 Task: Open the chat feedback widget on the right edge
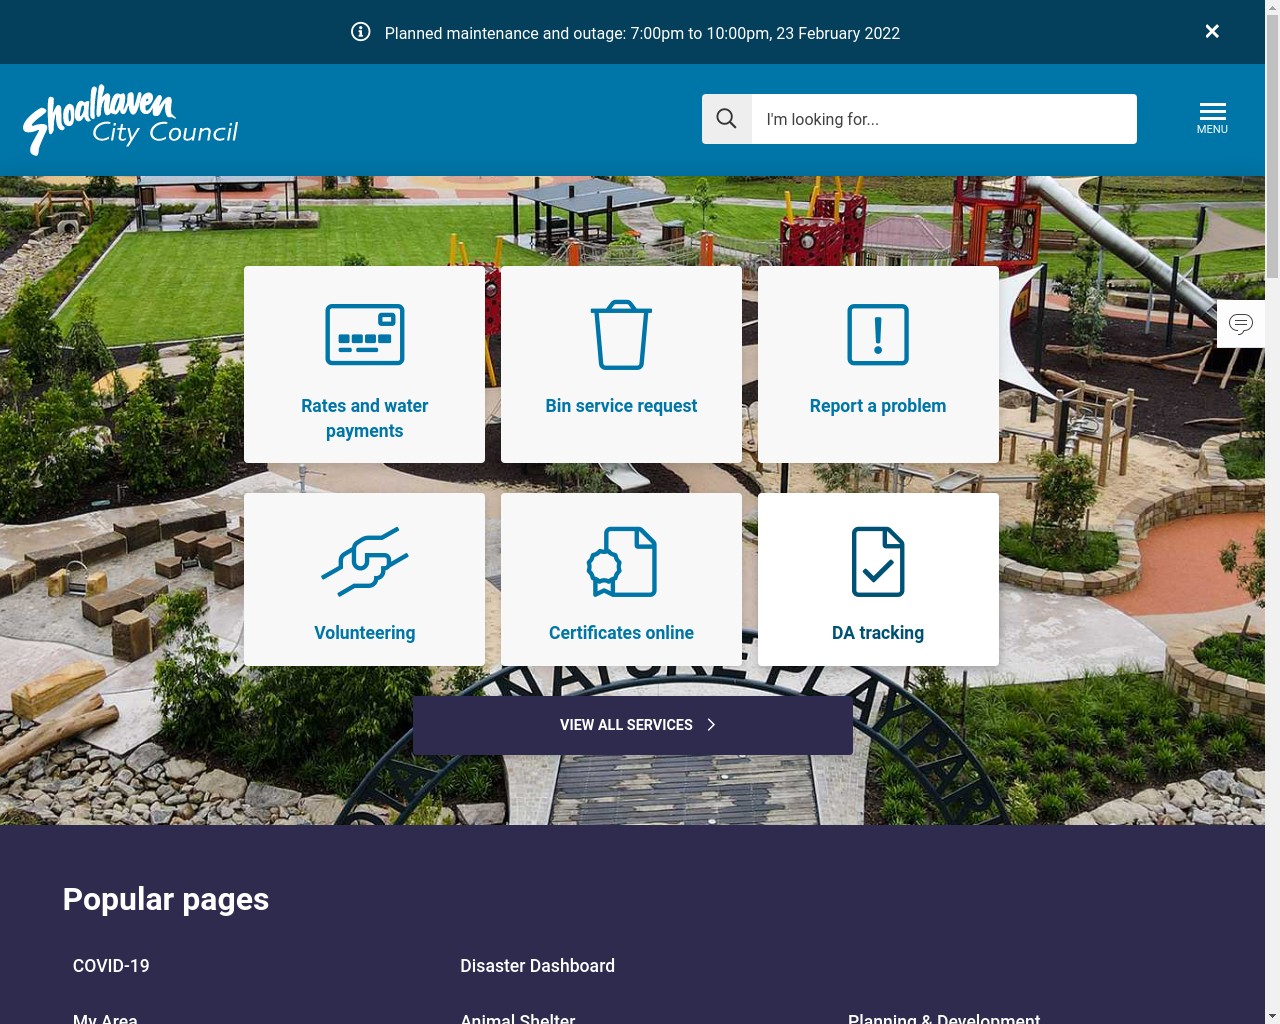pos(1241,323)
